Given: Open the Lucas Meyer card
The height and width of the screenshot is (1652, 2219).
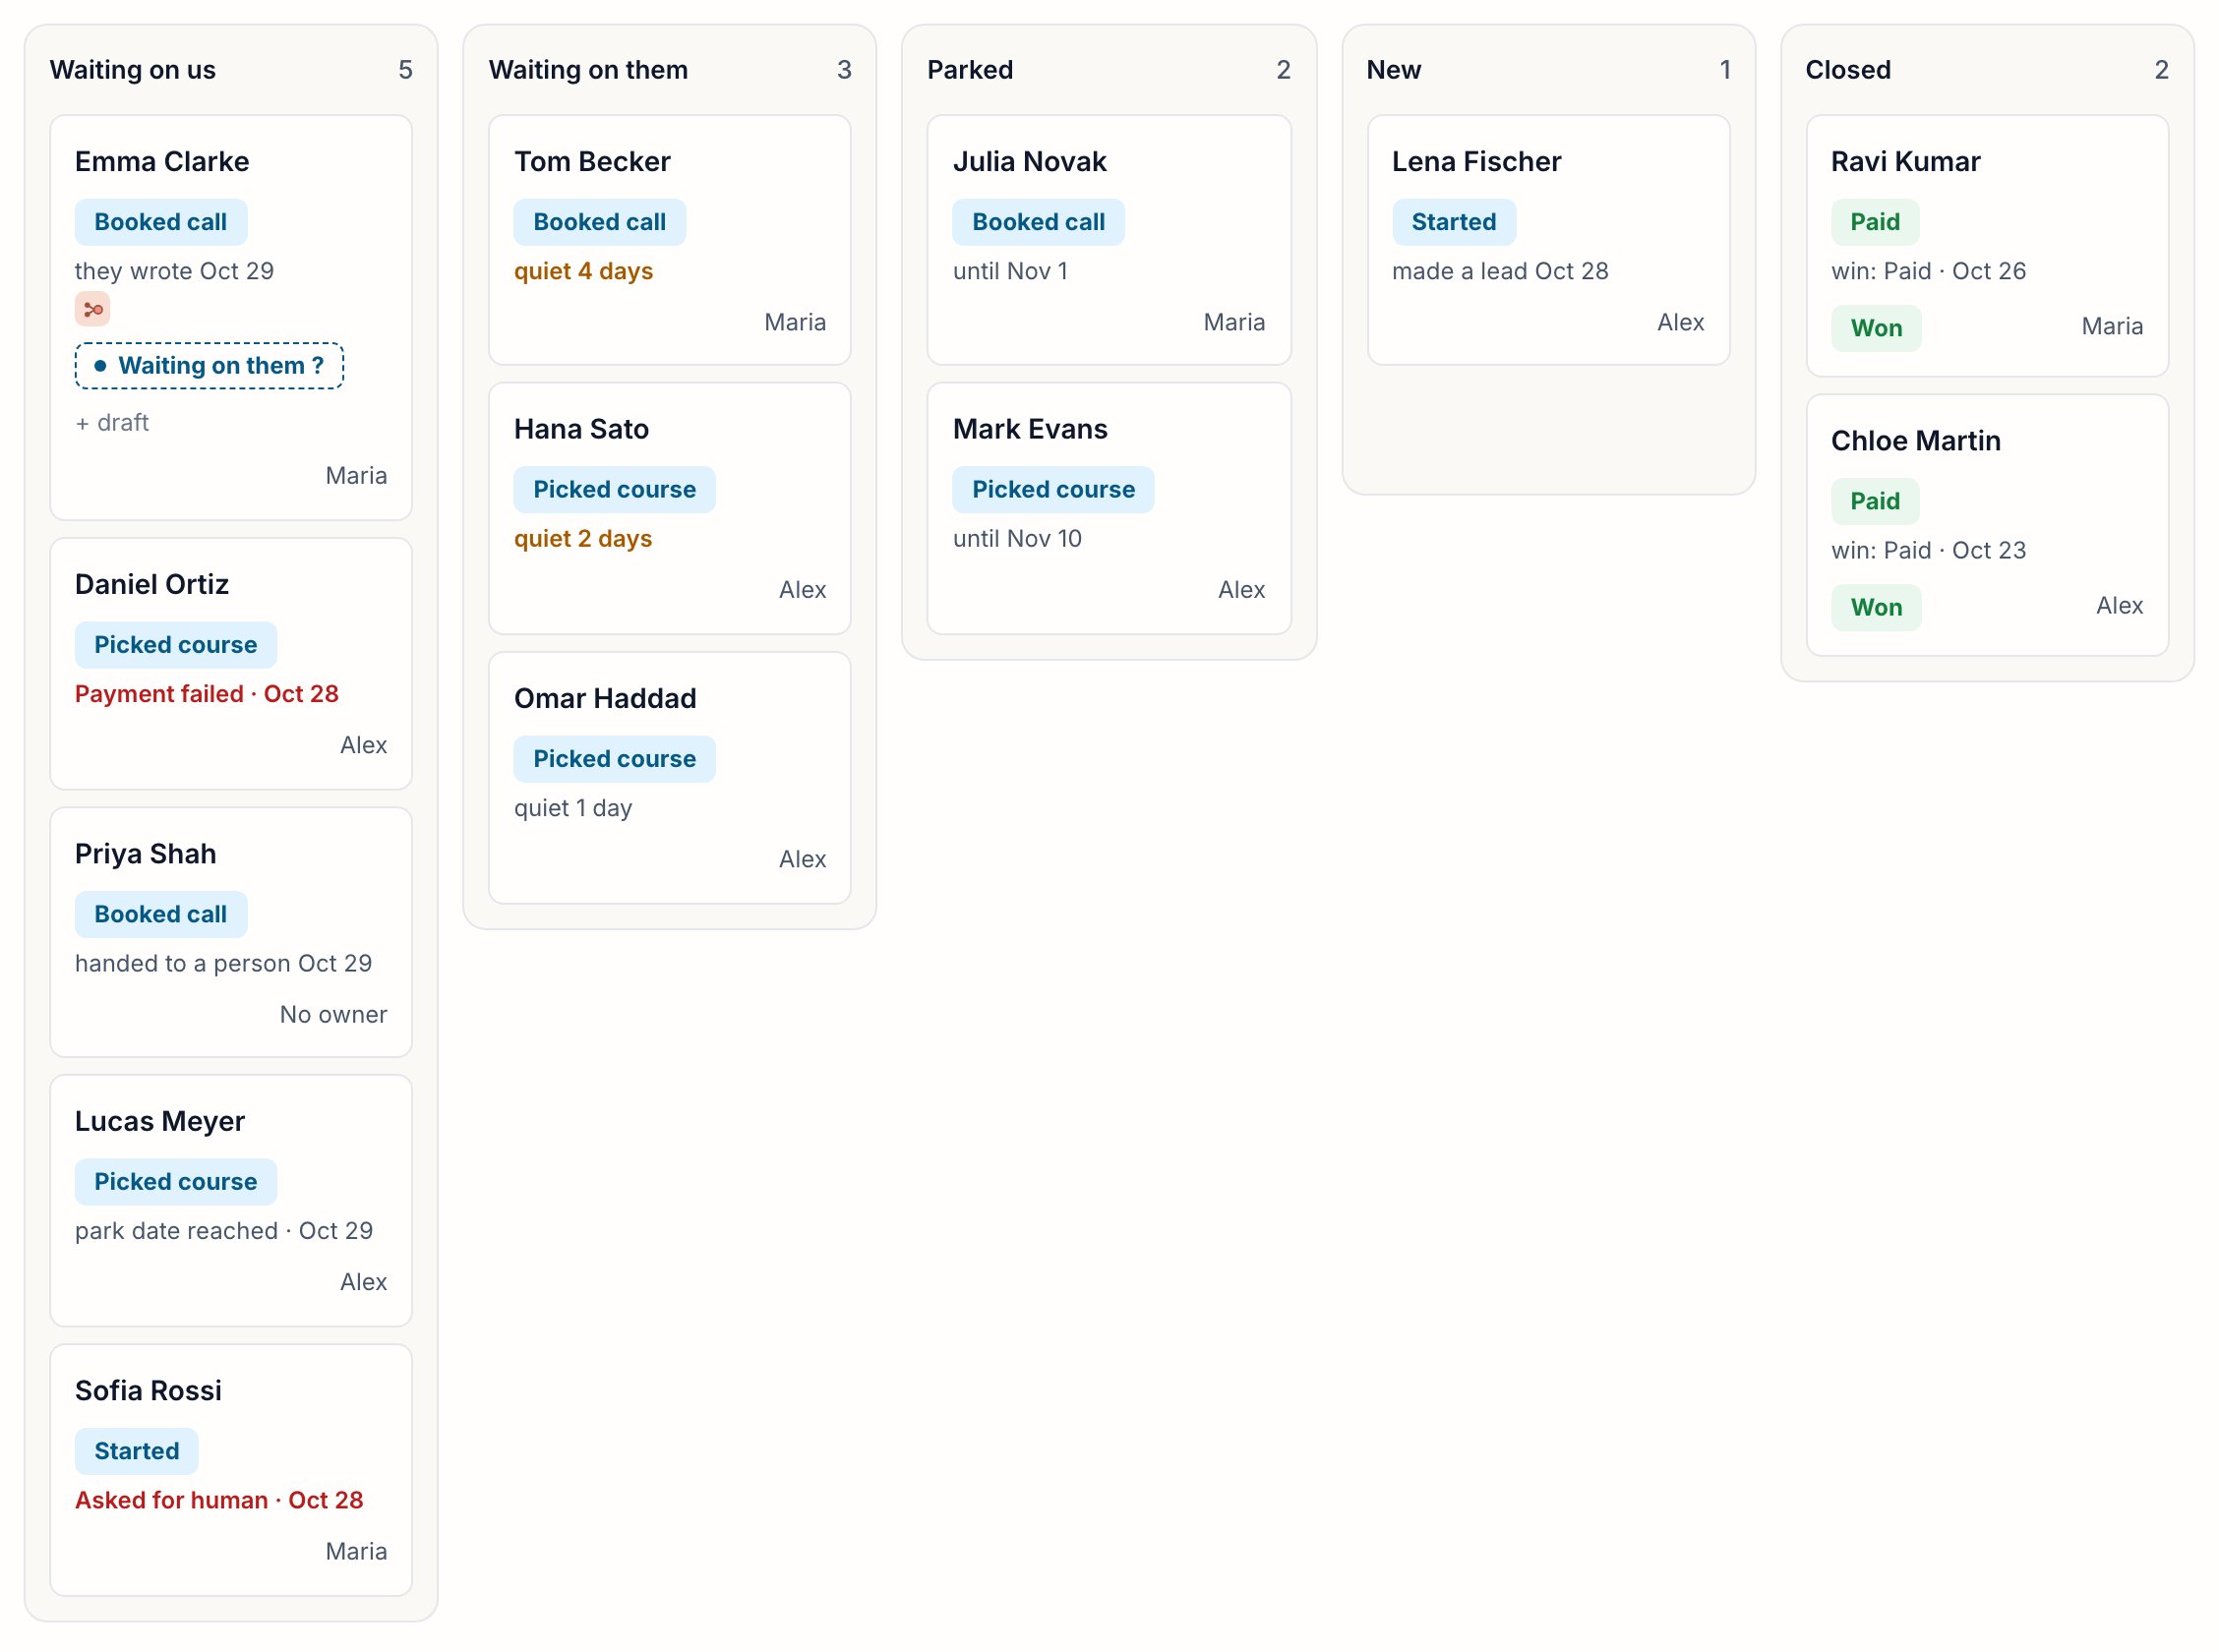Looking at the screenshot, I should click(231, 1201).
